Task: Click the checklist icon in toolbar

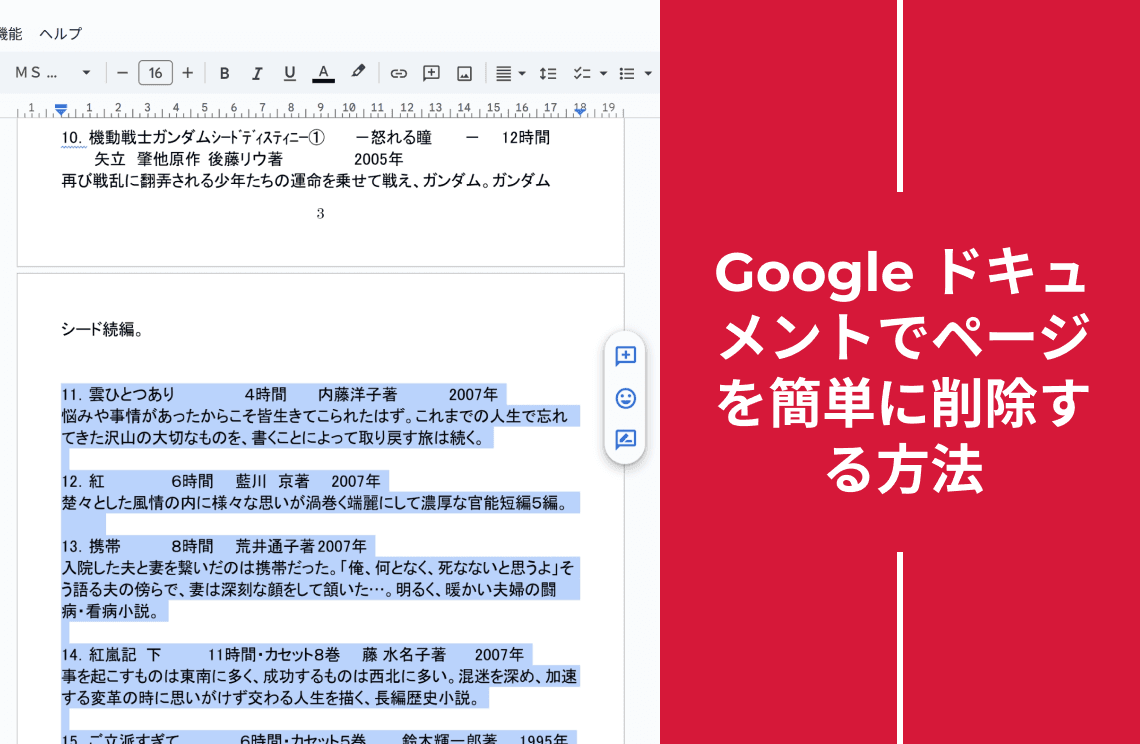Action: tap(580, 73)
